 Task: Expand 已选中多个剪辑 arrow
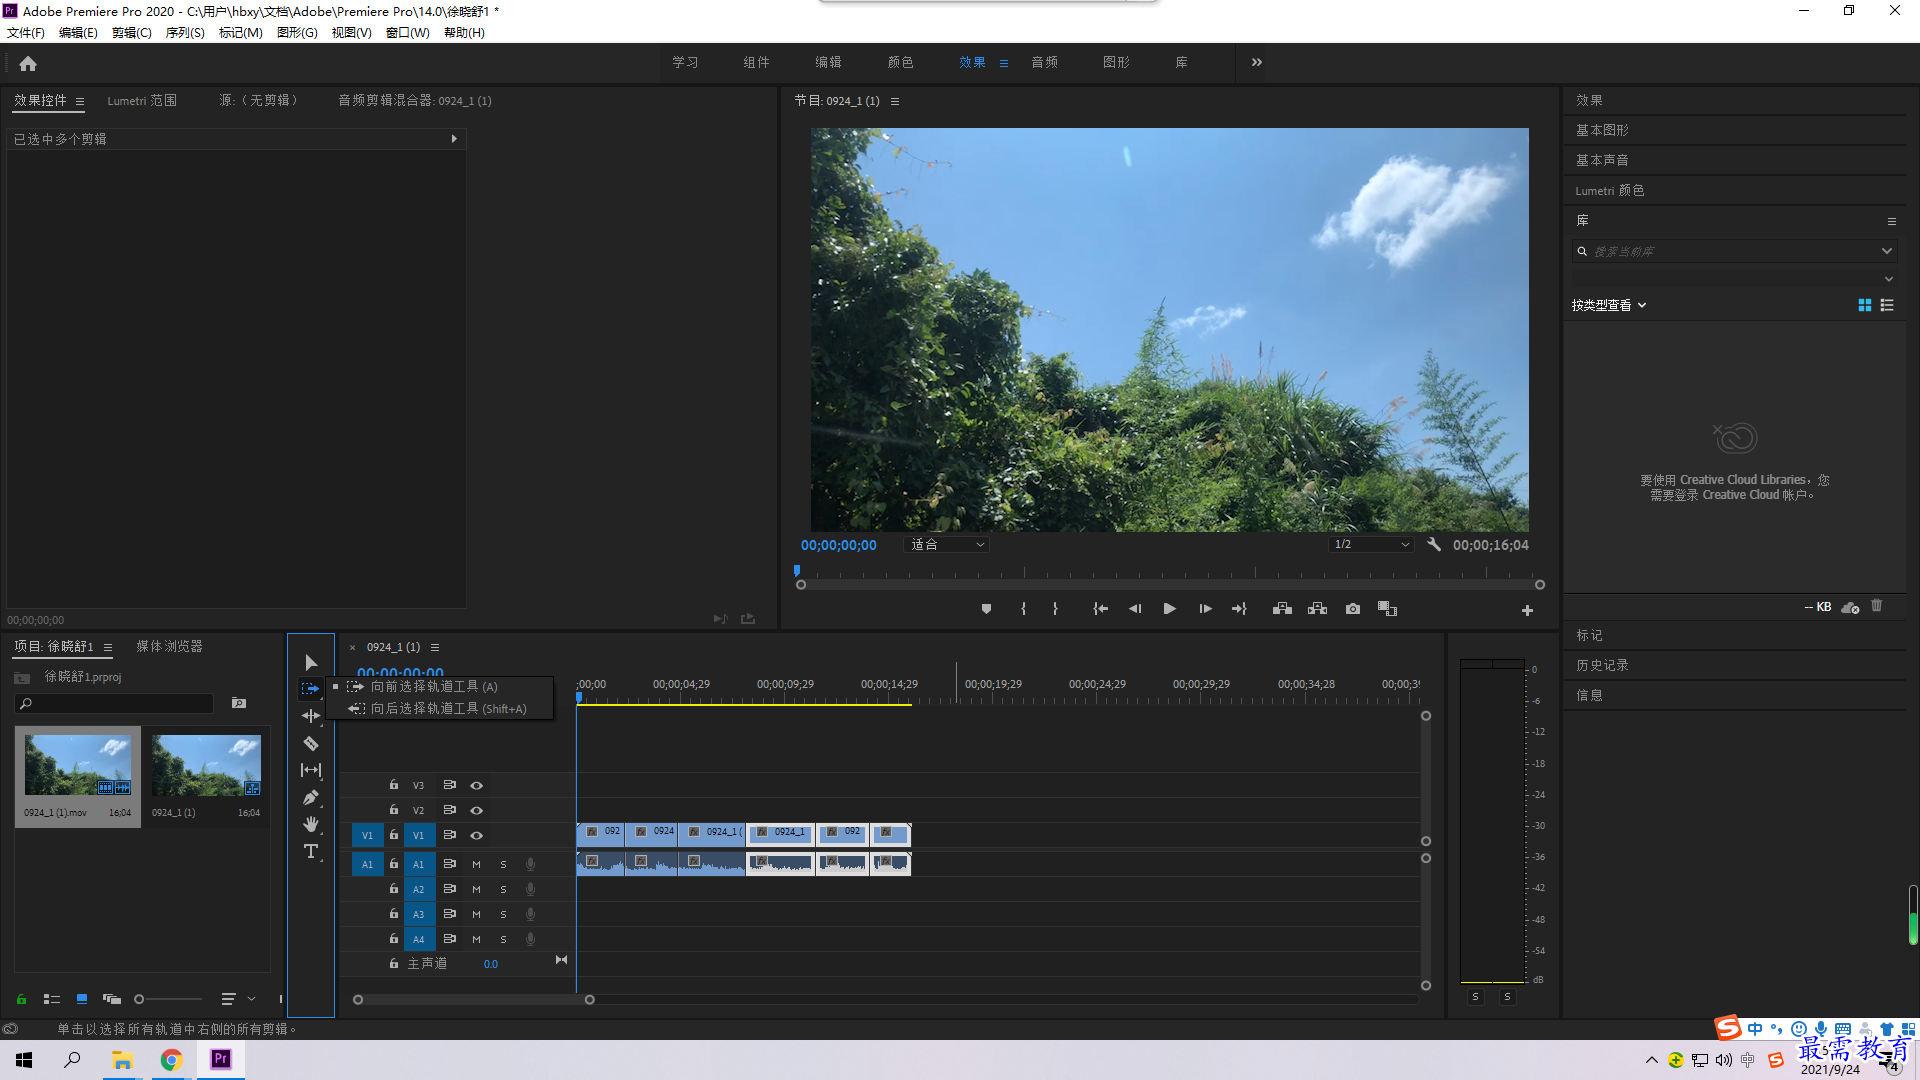454,139
